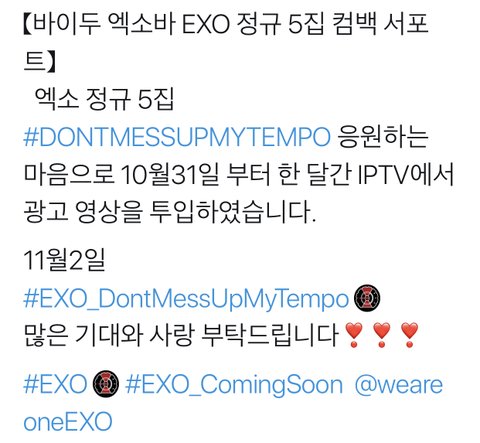Tap the first red heart exclamation emoji
This screenshot has width=480, height=443.
354,335
